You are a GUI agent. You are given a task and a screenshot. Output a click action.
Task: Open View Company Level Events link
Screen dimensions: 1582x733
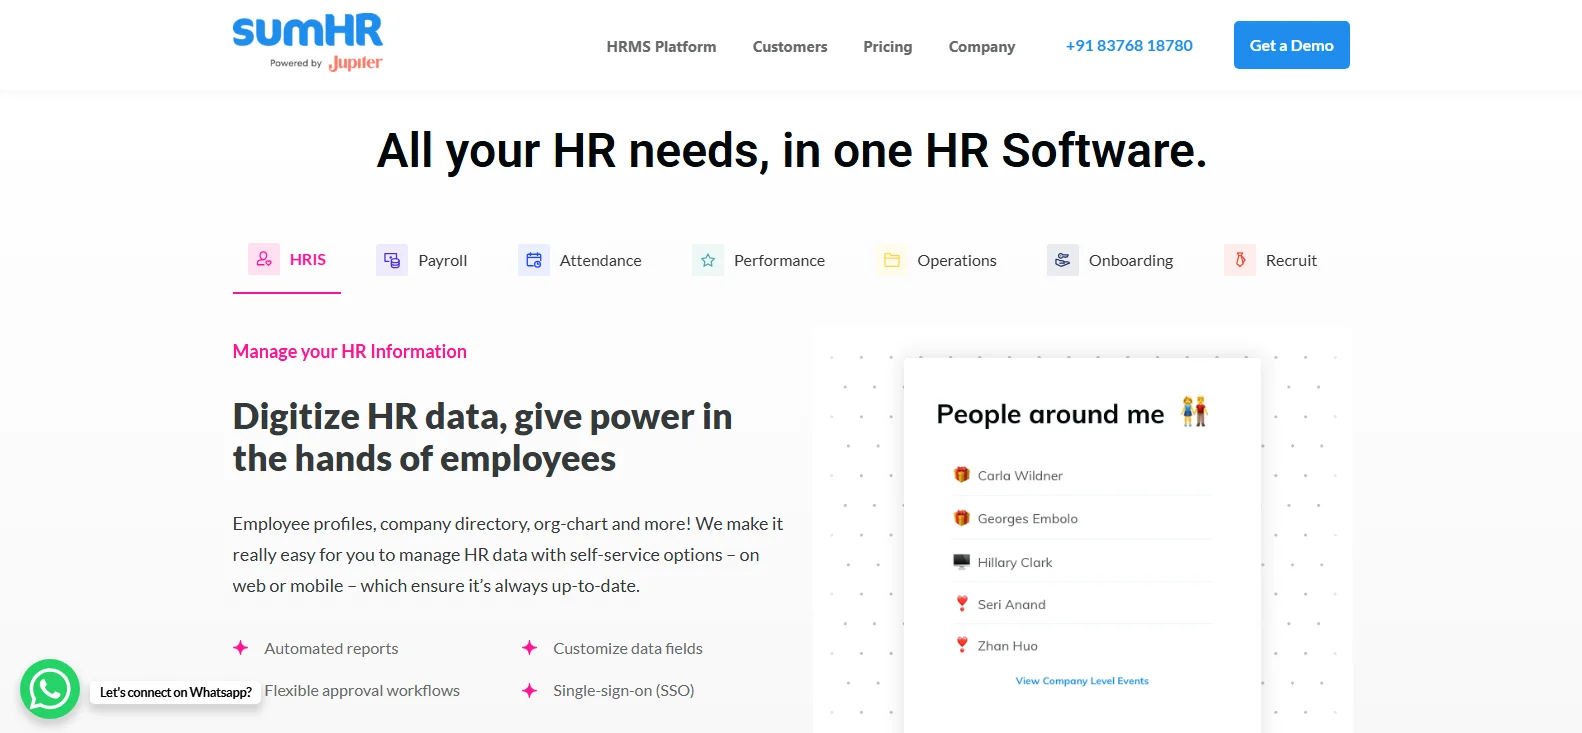(x=1082, y=681)
